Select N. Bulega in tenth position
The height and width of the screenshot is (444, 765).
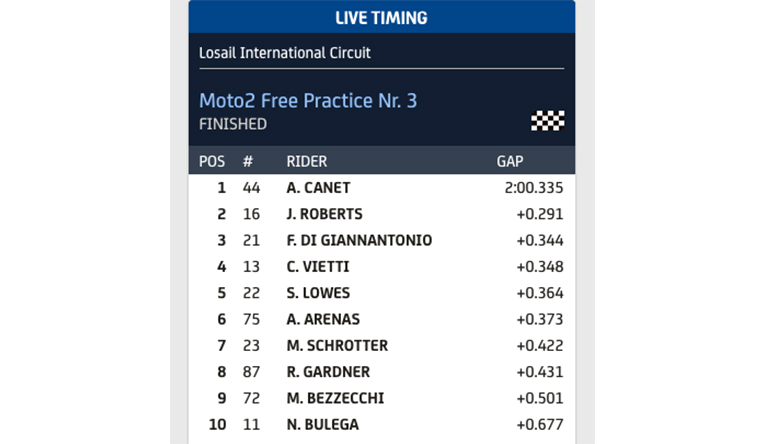(322, 425)
